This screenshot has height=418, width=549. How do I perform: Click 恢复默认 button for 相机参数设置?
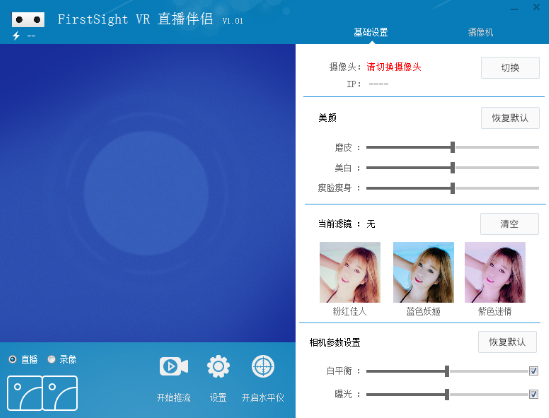click(x=507, y=342)
